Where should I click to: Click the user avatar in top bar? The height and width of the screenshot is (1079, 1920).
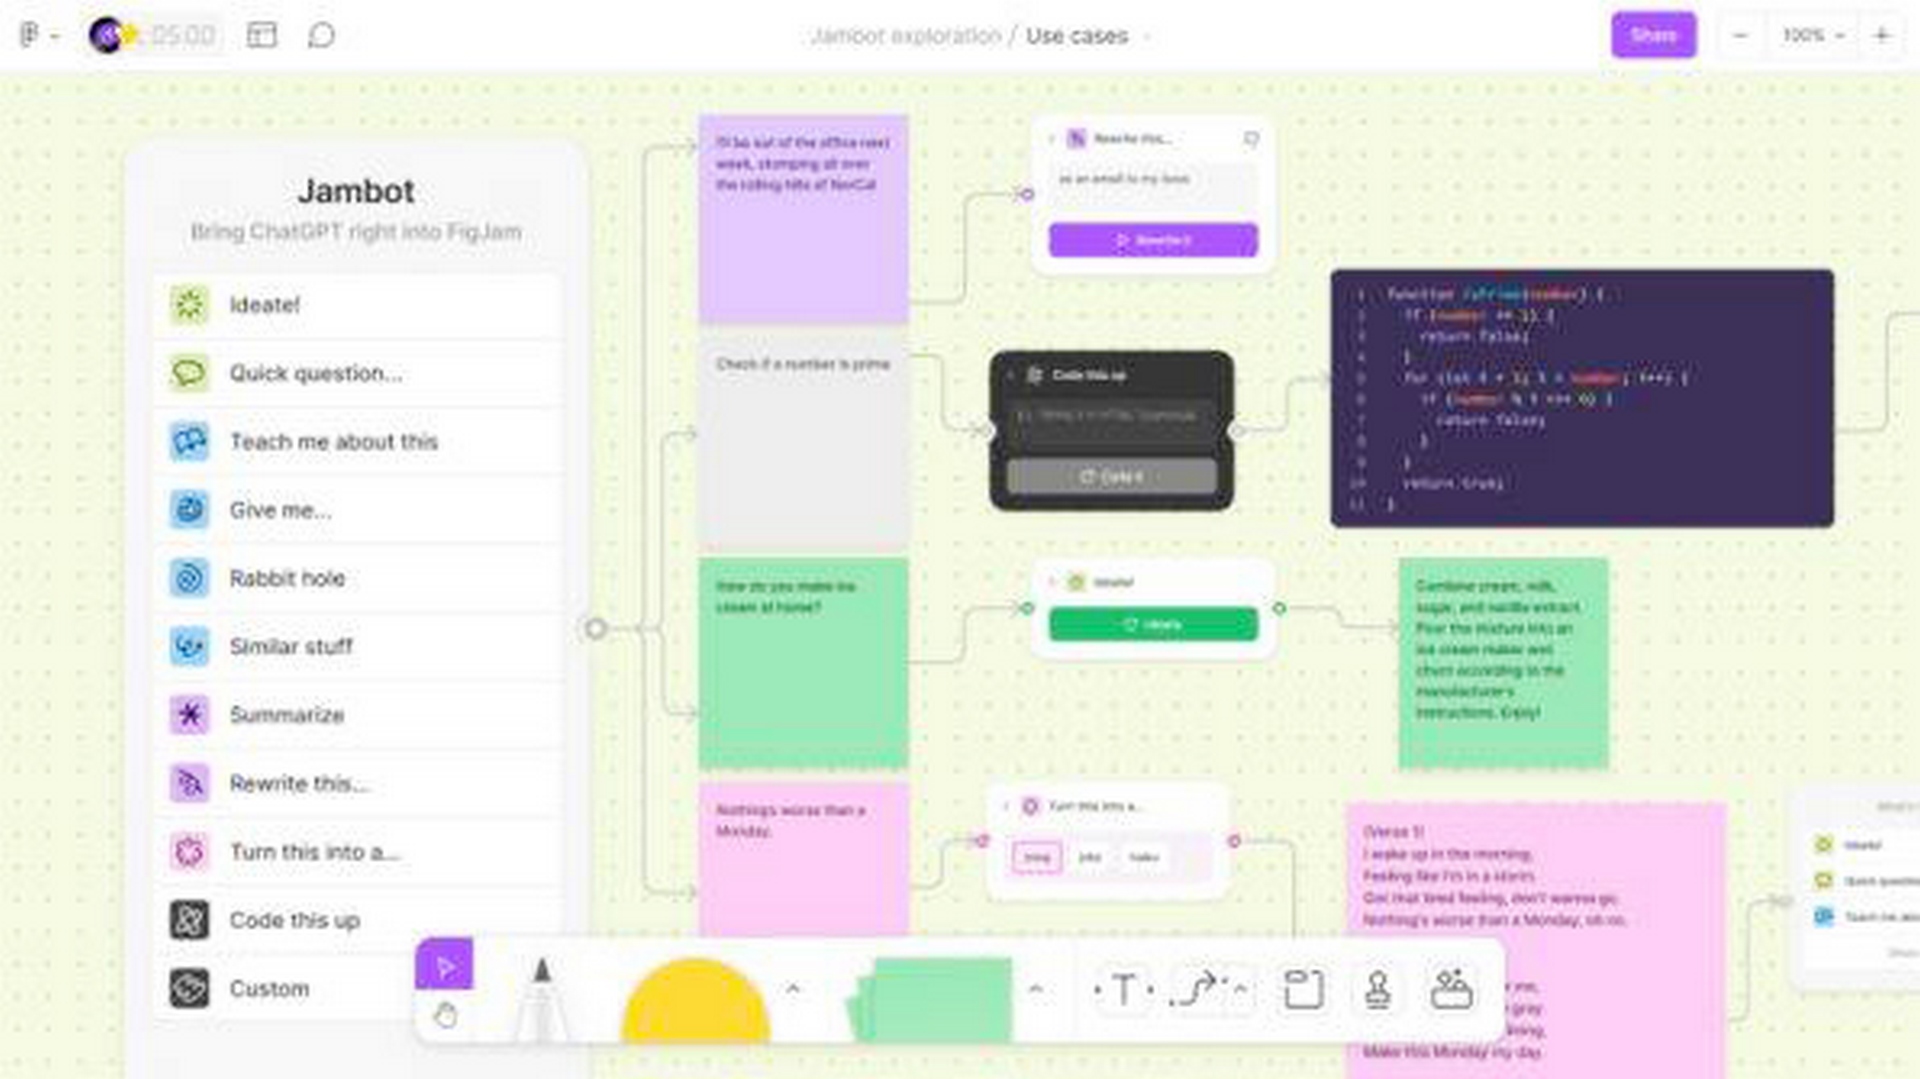(x=105, y=36)
